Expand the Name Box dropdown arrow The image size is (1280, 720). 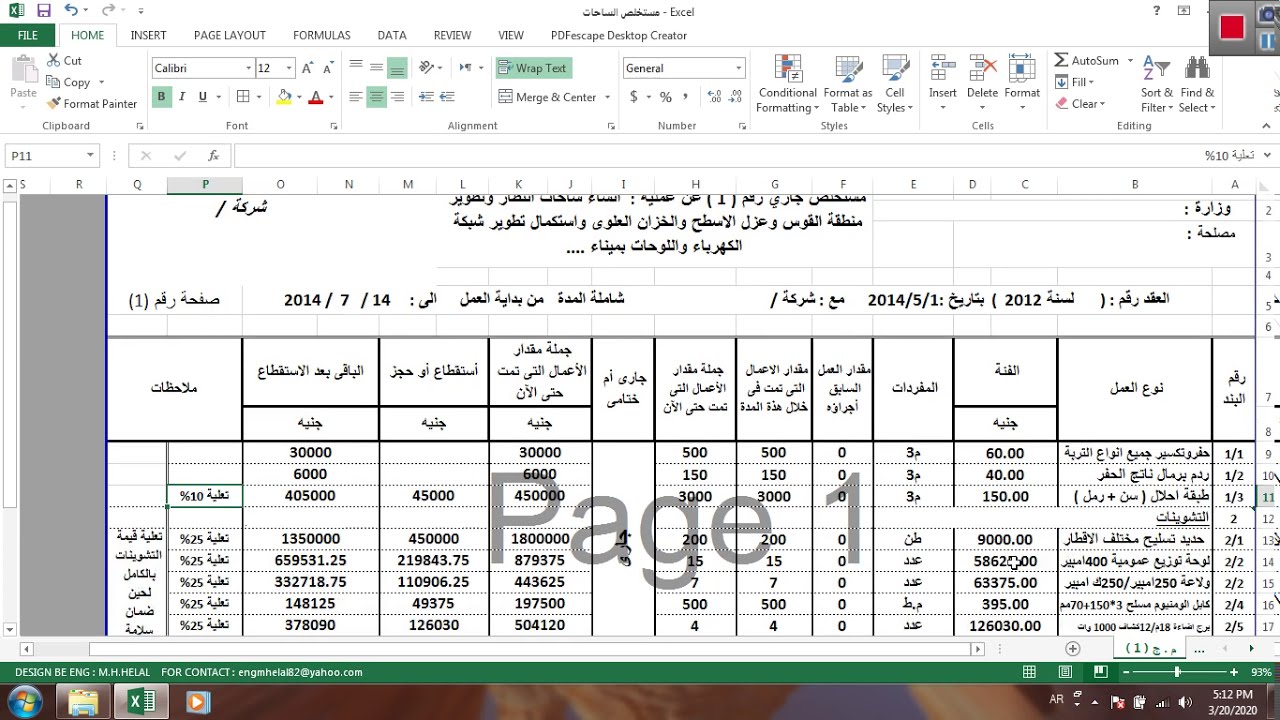[90, 156]
